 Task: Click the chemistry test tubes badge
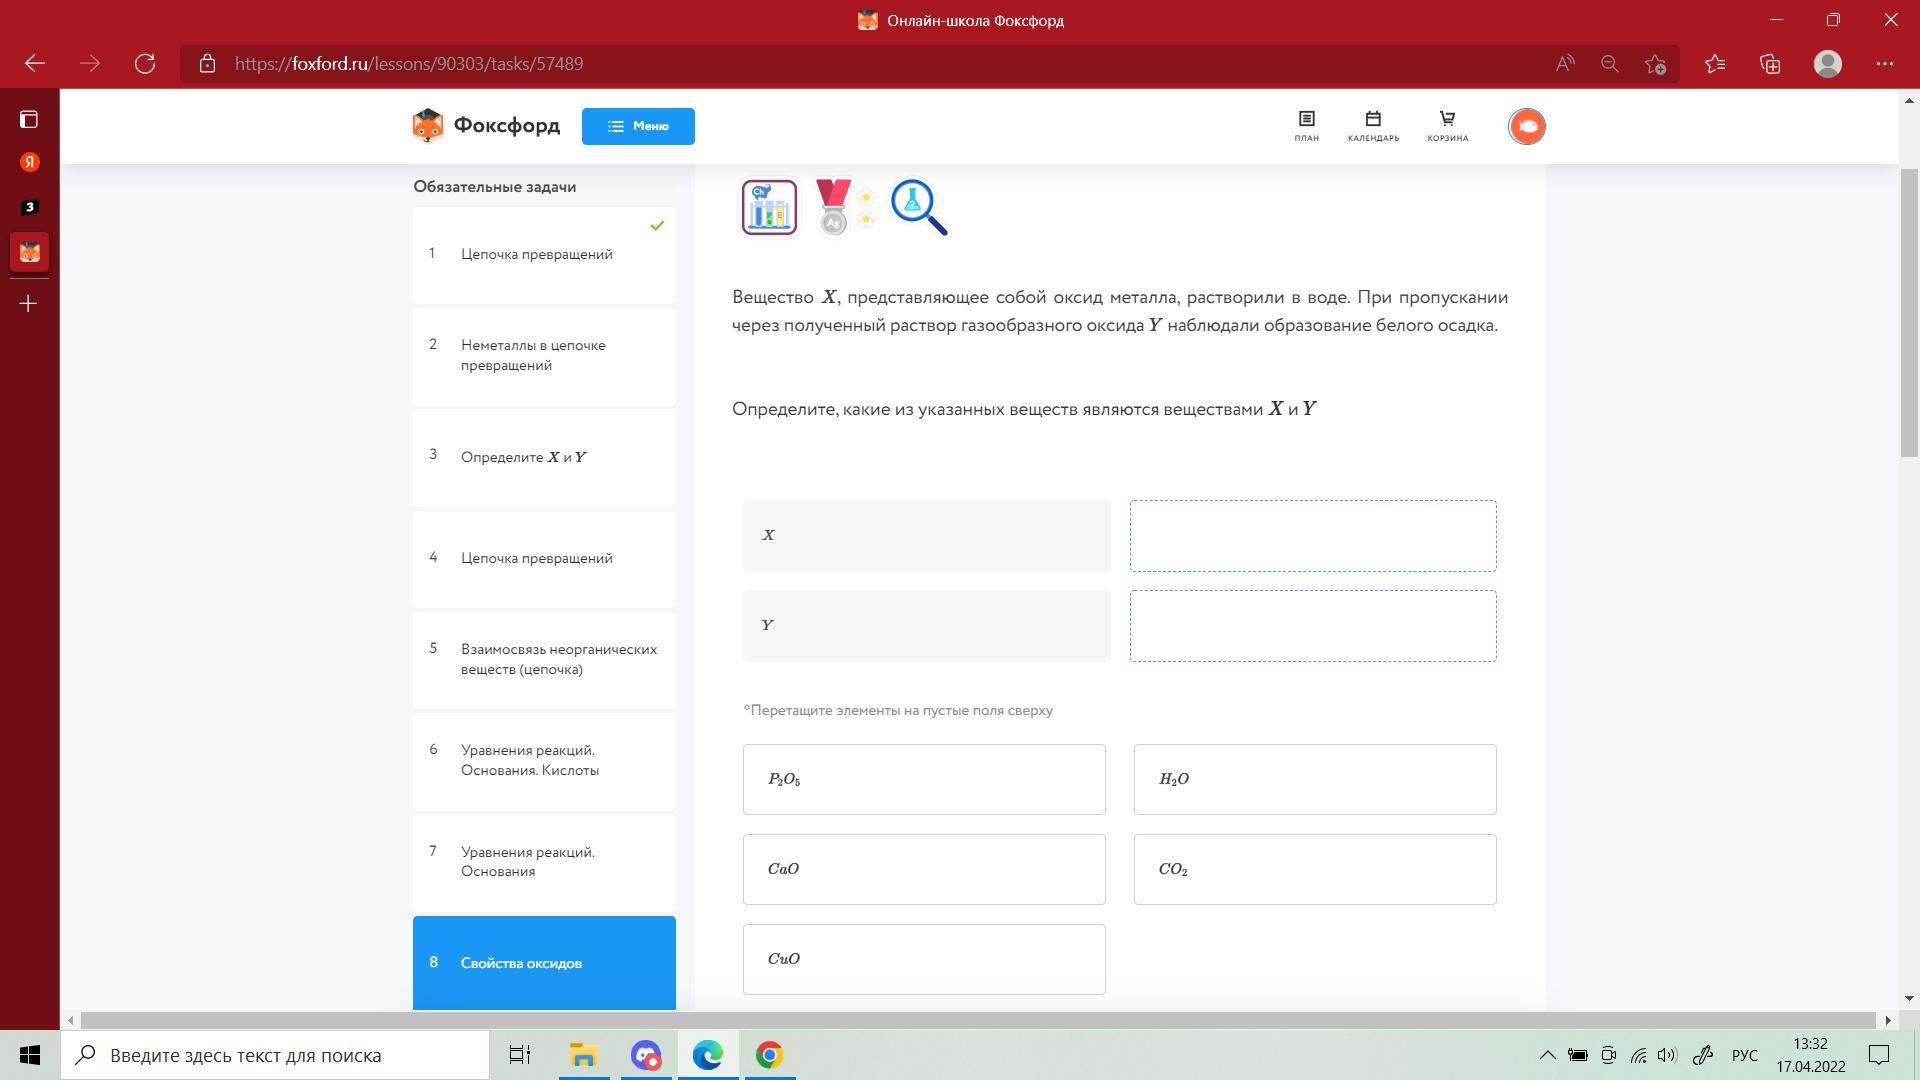coord(769,208)
